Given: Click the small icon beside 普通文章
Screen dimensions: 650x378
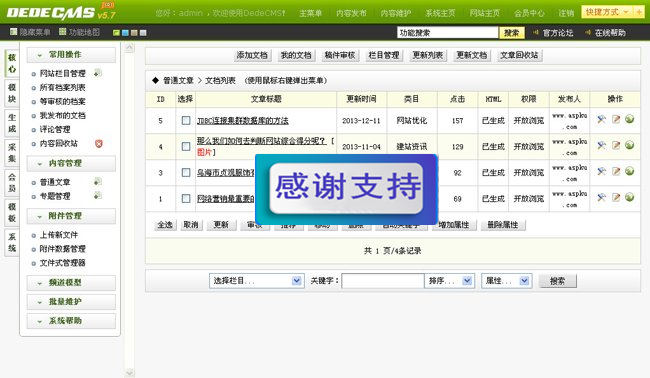Looking at the screenshot, I should pyautogui.click(x=97, y=182).
